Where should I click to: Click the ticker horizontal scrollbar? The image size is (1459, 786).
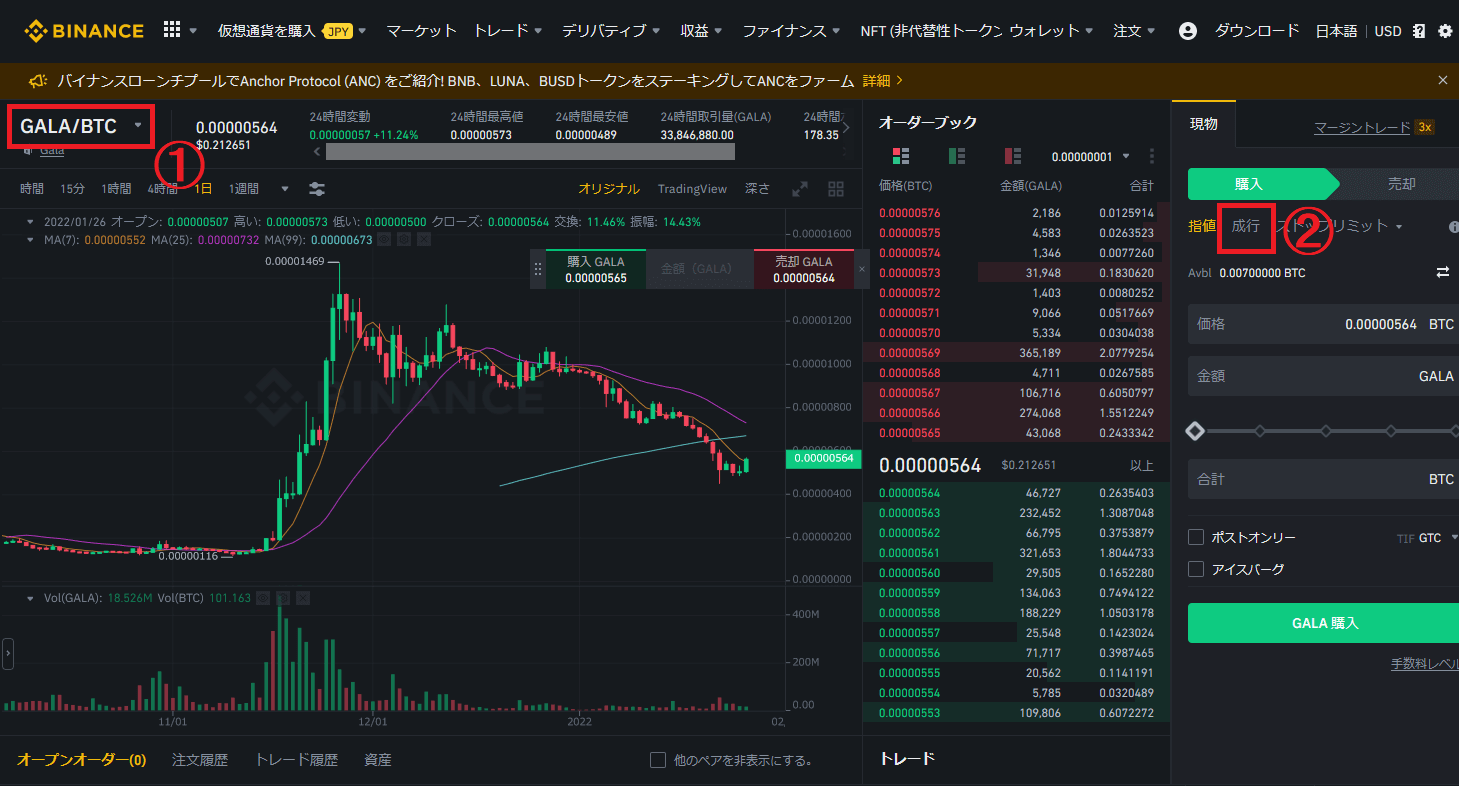click(x=530, y=152)
